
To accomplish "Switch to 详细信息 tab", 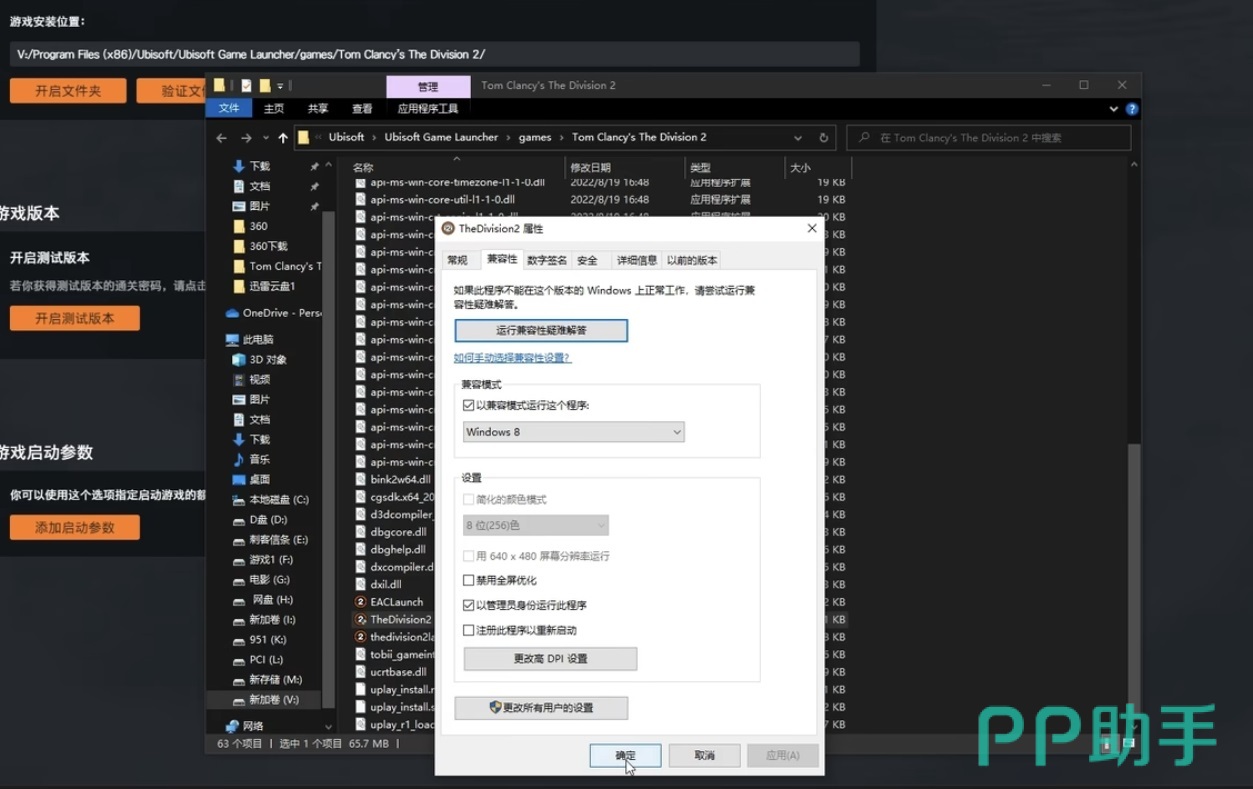I will [x=637, y=260].
